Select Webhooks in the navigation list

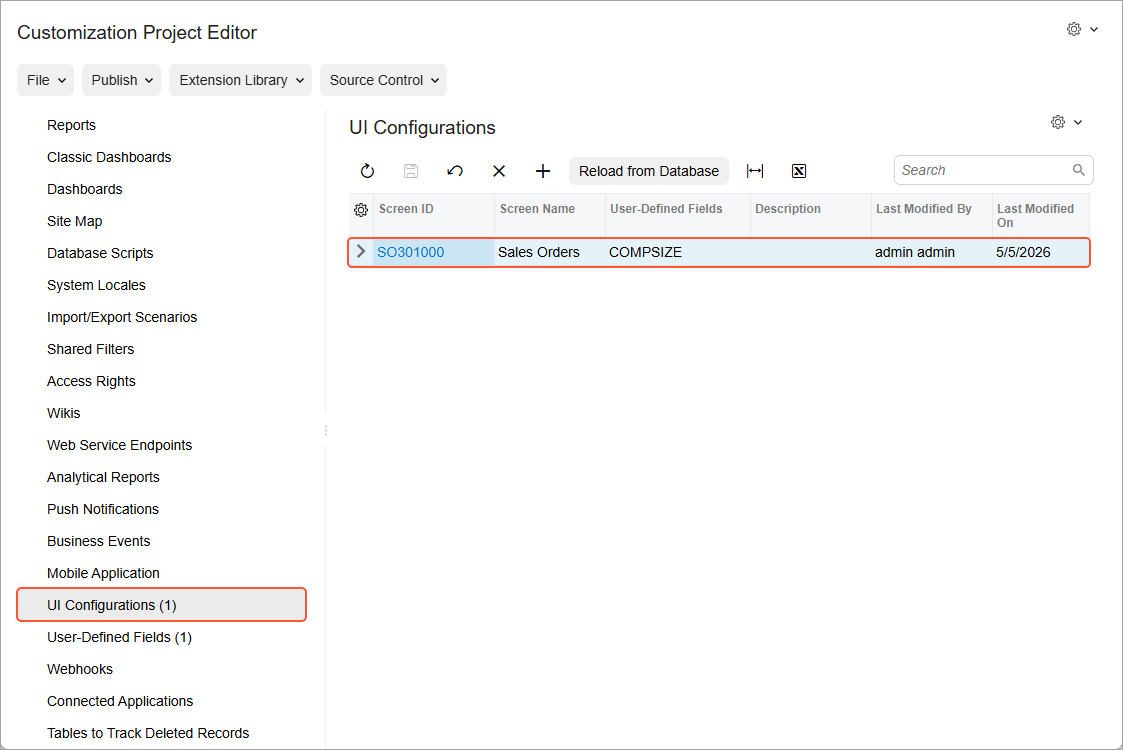[x=80, y=670]
